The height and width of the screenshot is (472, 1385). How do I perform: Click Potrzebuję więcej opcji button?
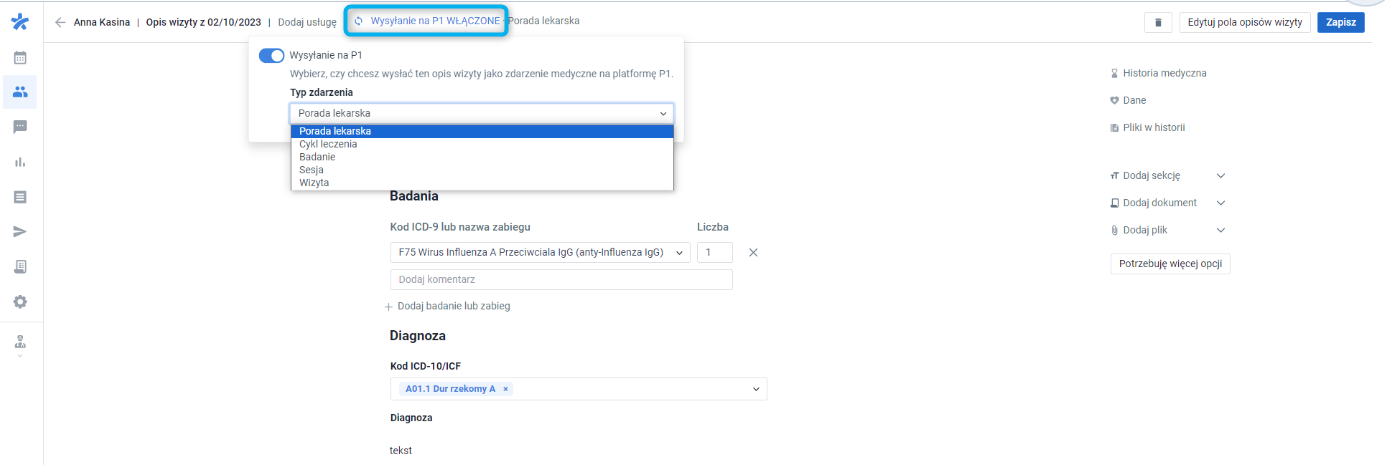(x=1170, y=264)
